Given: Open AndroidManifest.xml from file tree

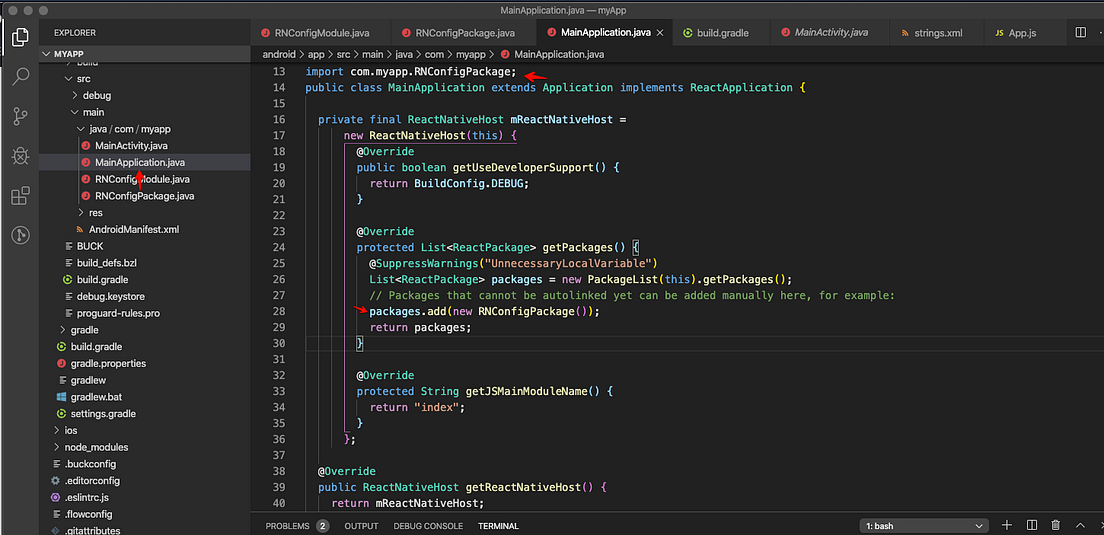Looking at the screenshot, I should point(133,229).
